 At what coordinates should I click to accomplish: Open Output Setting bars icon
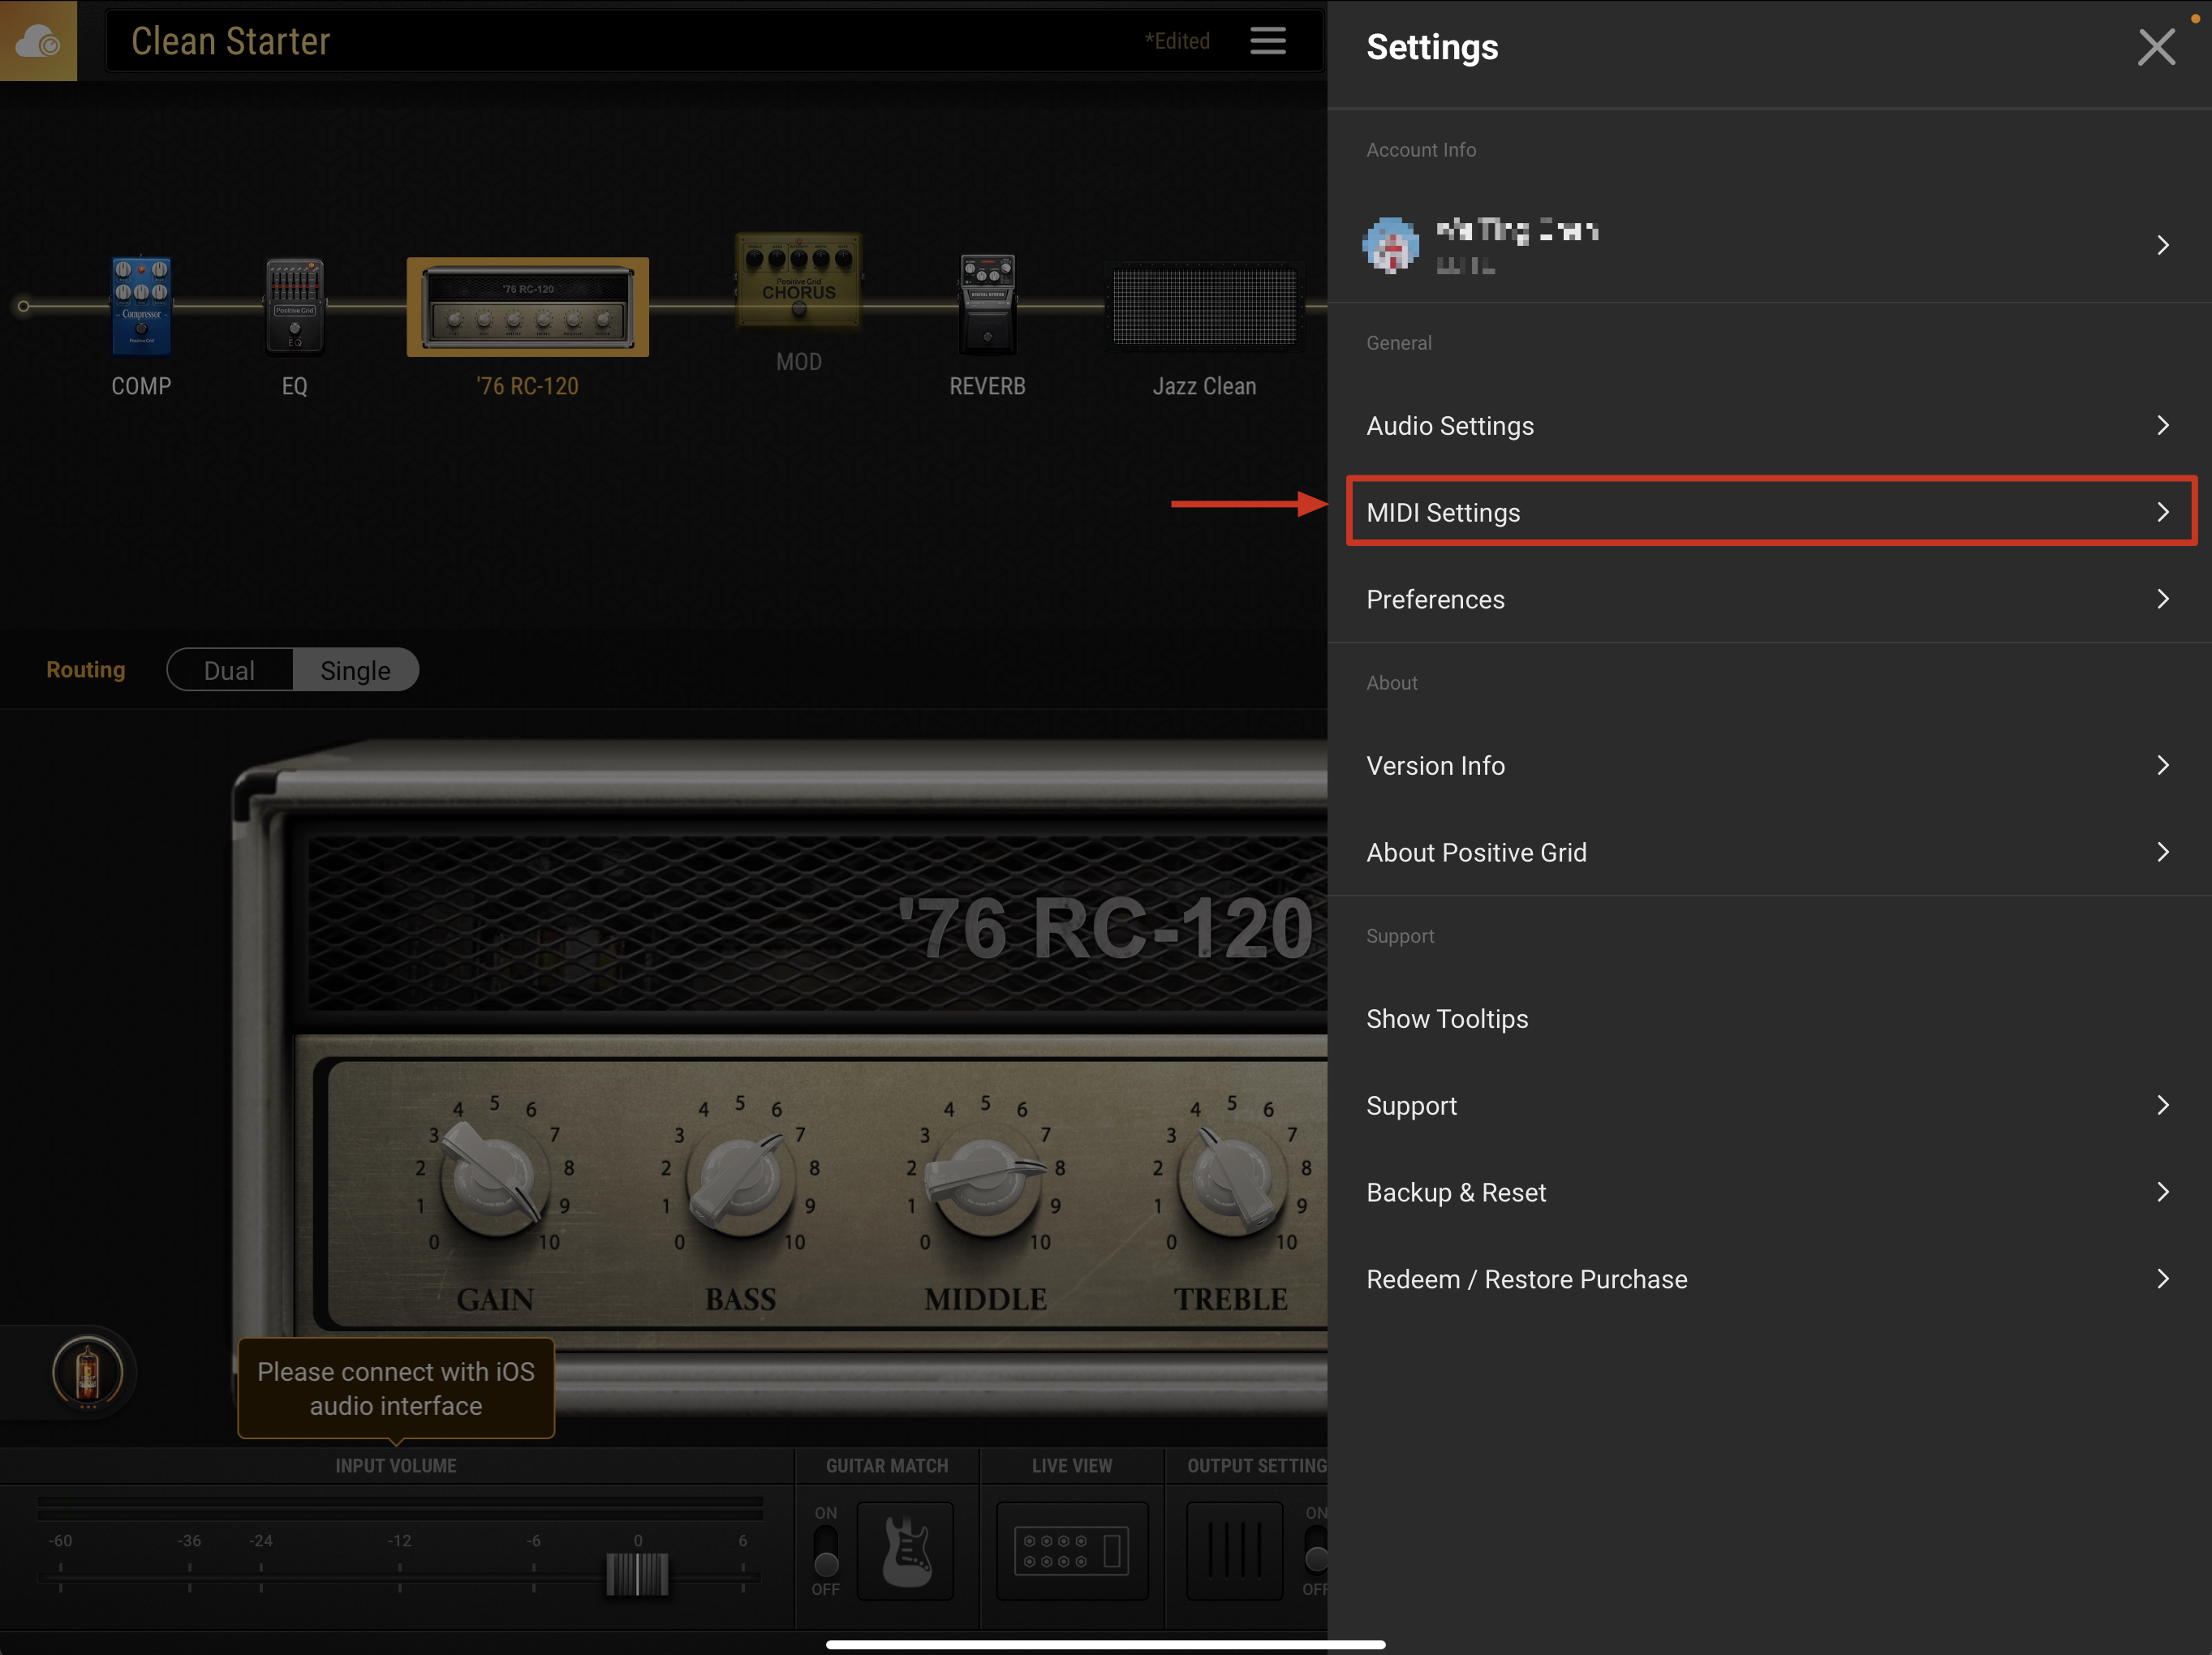pyautogui.click(x=1235, y=1551)
